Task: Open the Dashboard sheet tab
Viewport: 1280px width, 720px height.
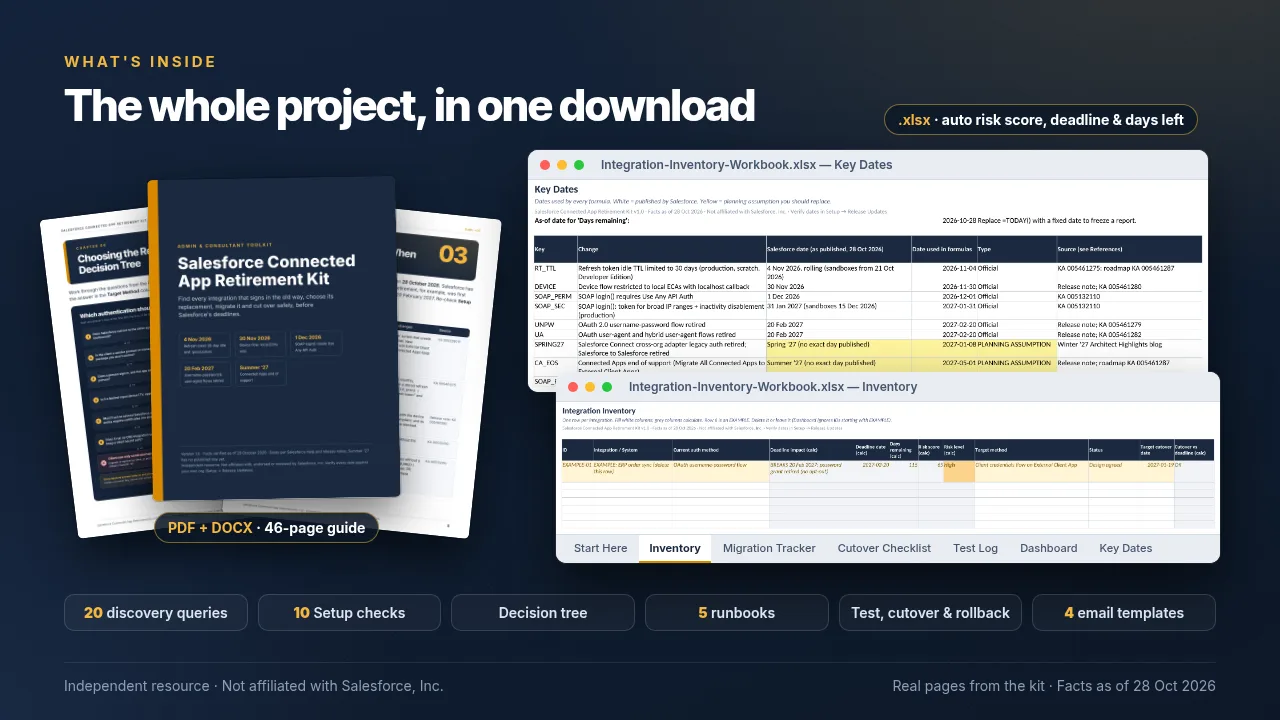Action: coord(1048,548)
